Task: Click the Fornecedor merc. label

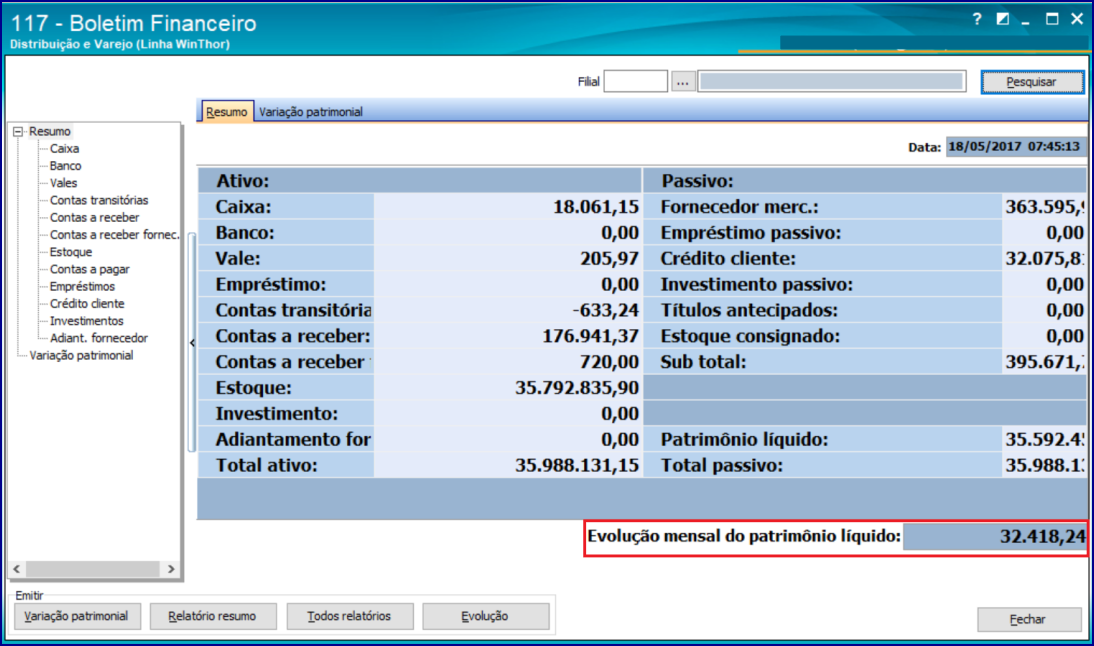Action: pos(740,207)
